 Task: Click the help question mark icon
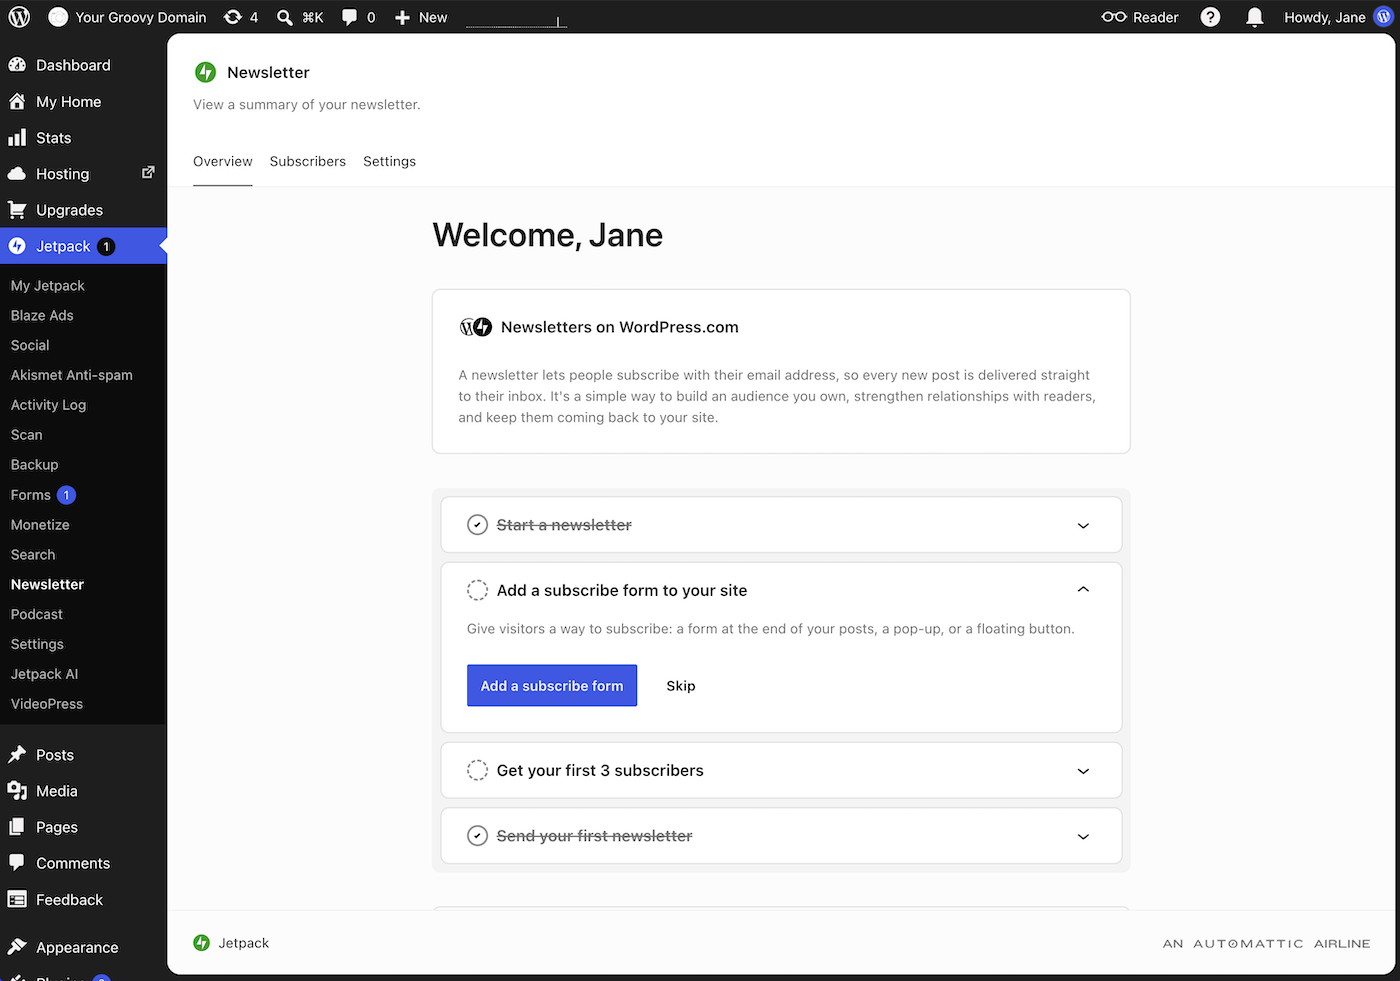(1210, 17)
